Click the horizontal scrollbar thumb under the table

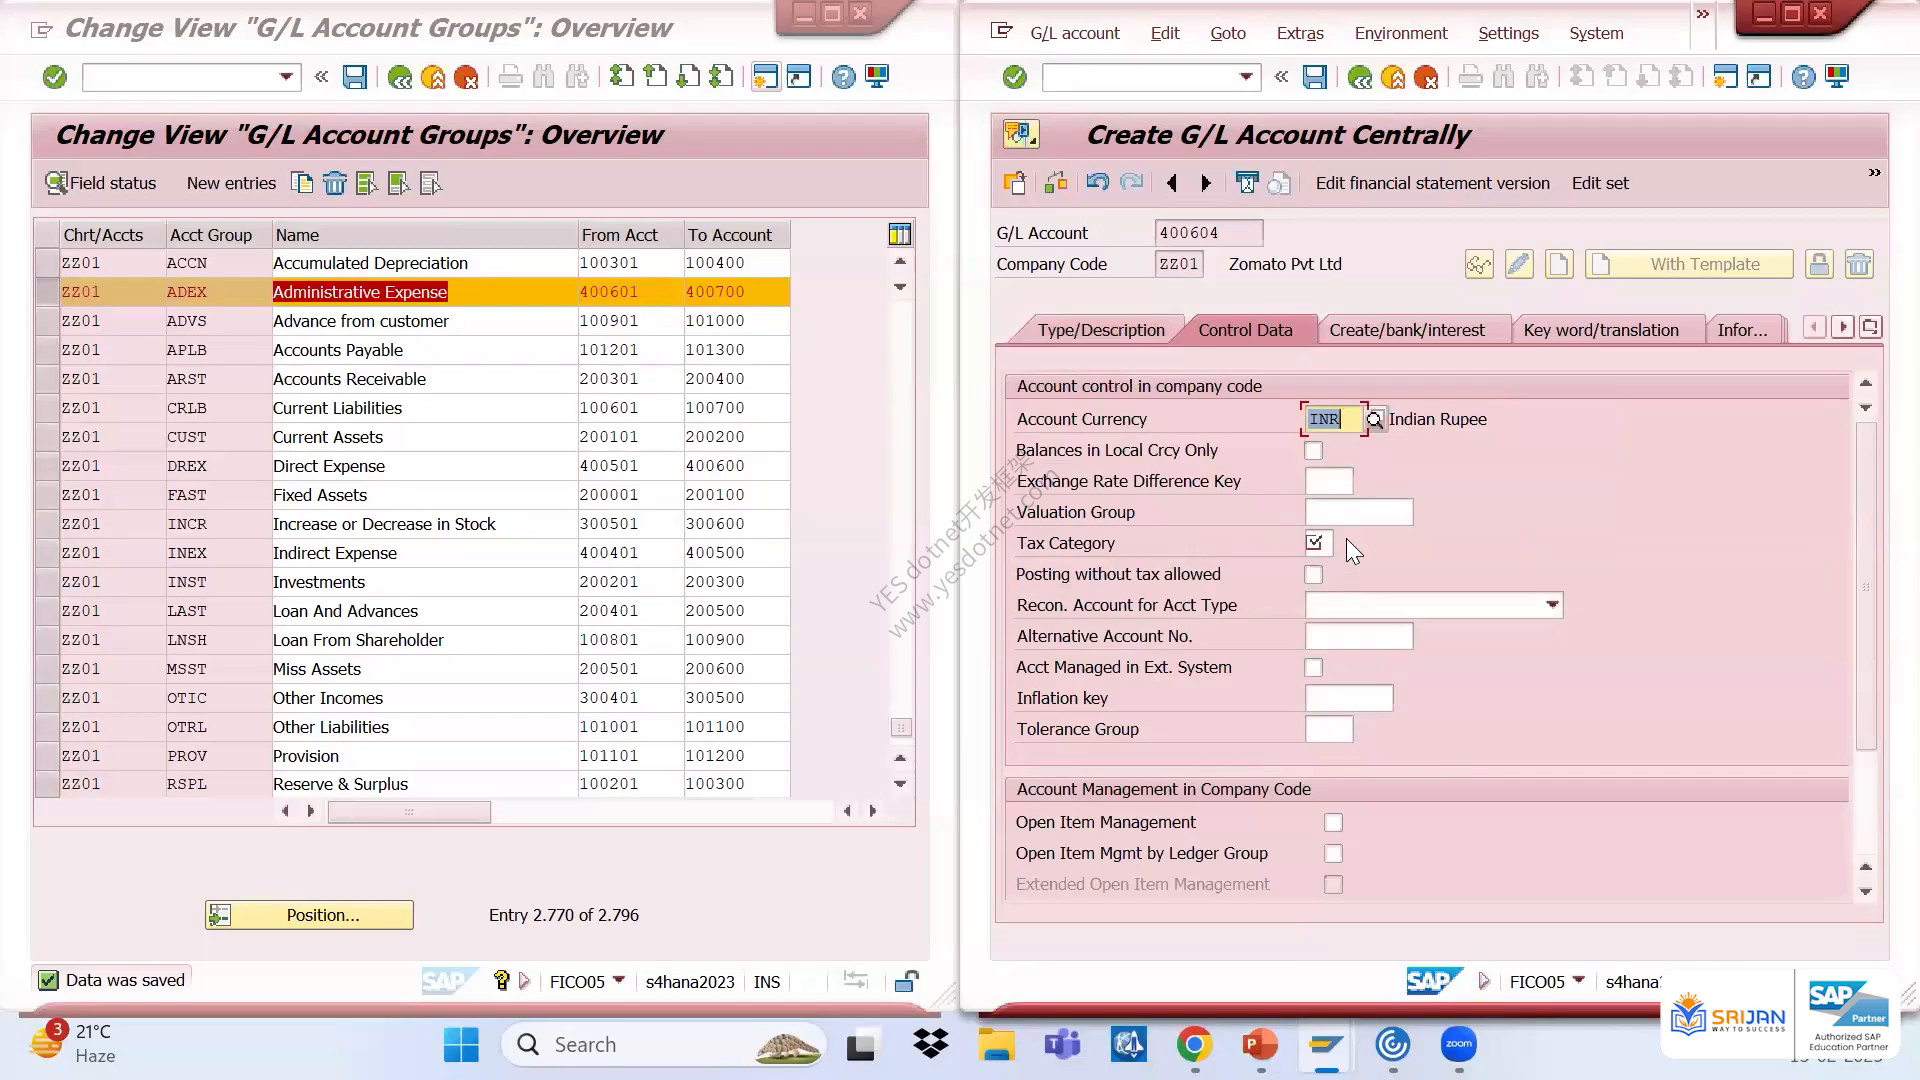pyautogui.click(x=409, y=812)
